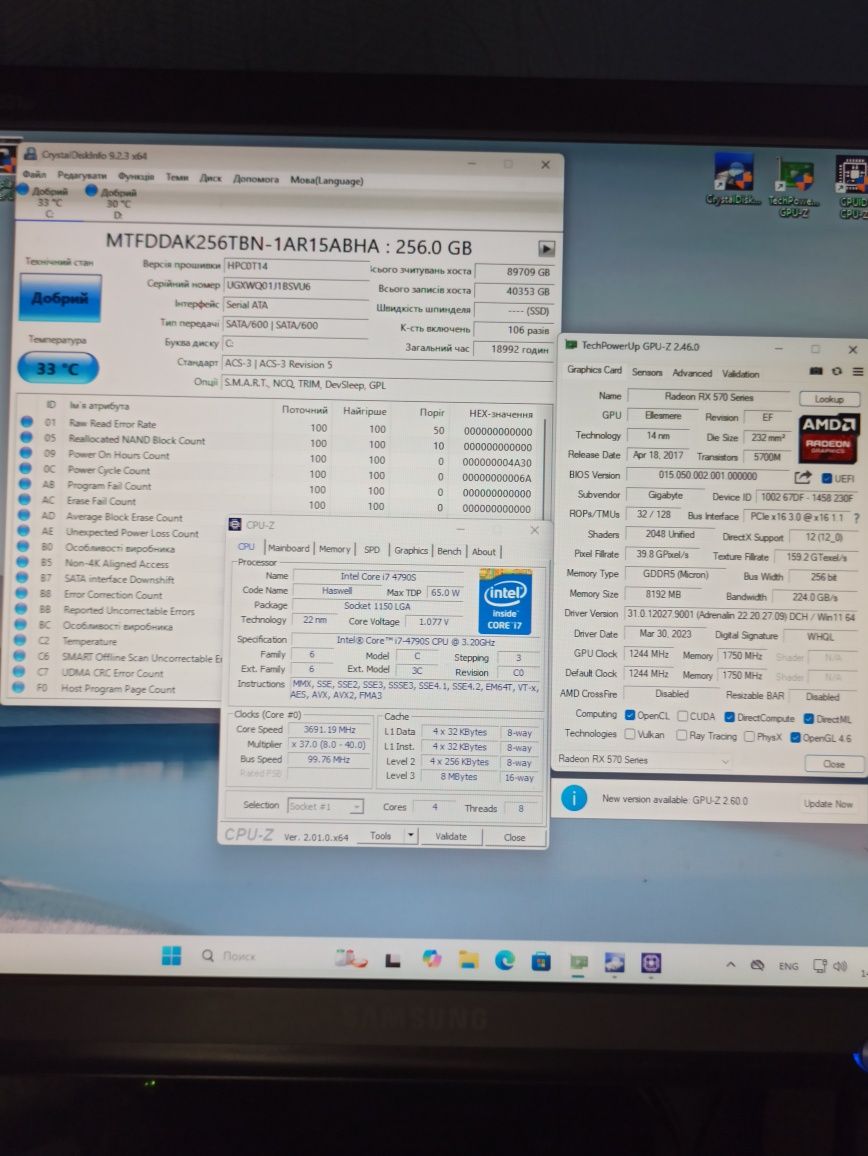
Task: Click the SMART attribute list scrollbar
Action: [x=546, y=468]
